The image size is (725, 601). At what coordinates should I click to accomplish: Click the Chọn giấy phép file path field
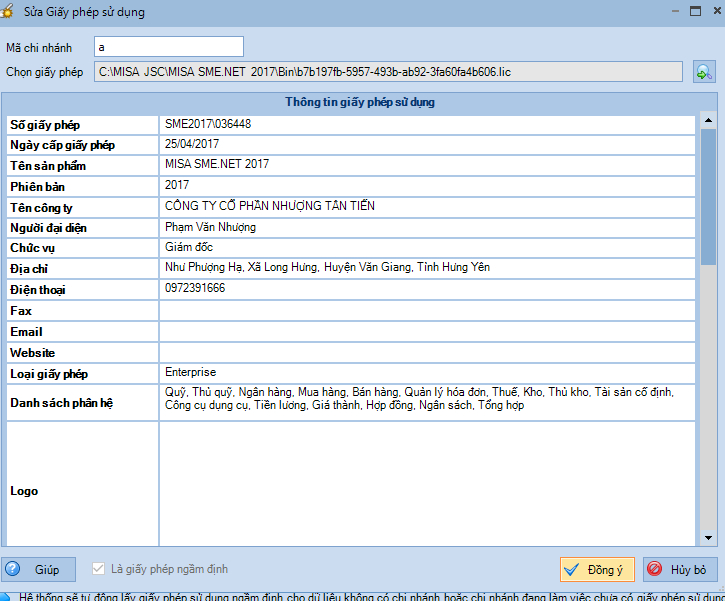[x=390, y=72]
